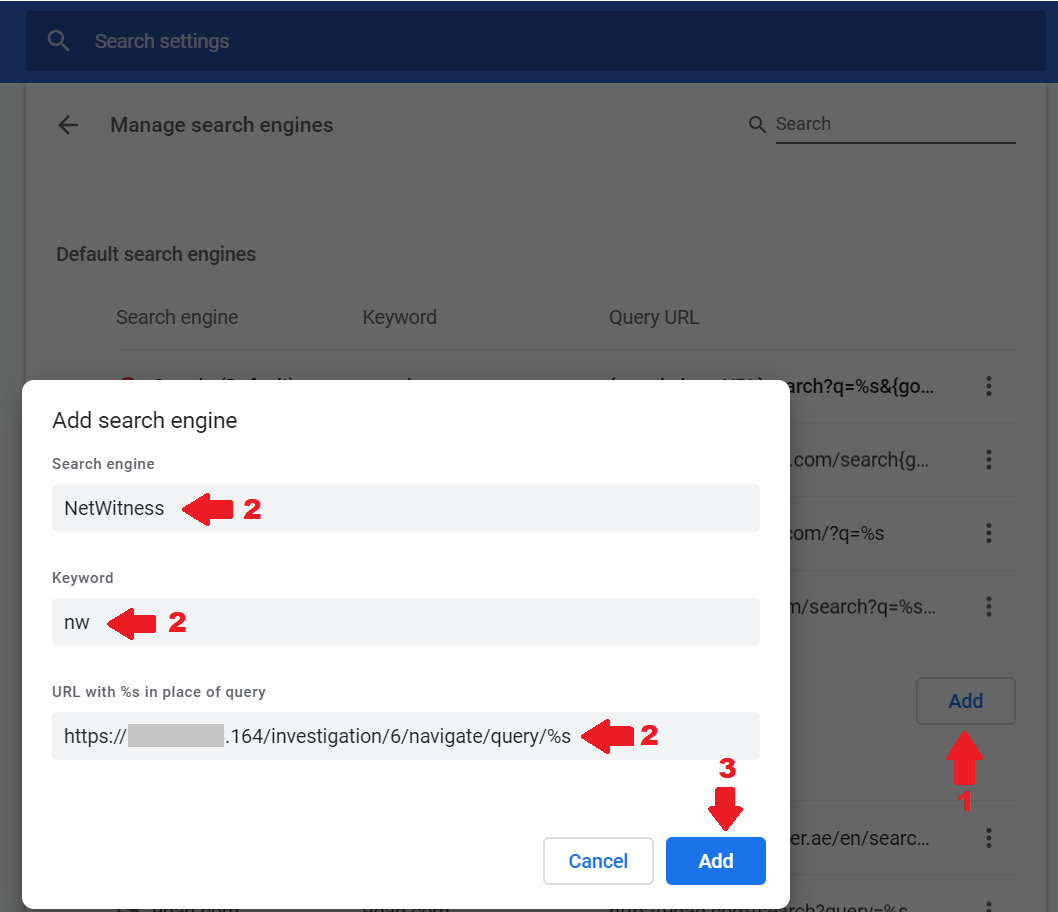Cancel the Add search engine dialog
Screen dimensions: 1058x912
[x=598, y=861]
